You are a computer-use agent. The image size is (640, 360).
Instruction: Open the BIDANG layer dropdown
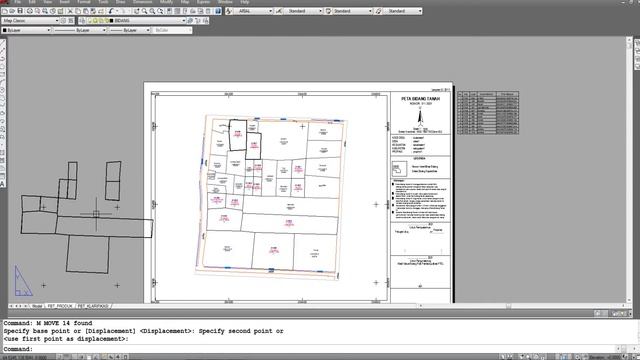click(x=136, y=20)
